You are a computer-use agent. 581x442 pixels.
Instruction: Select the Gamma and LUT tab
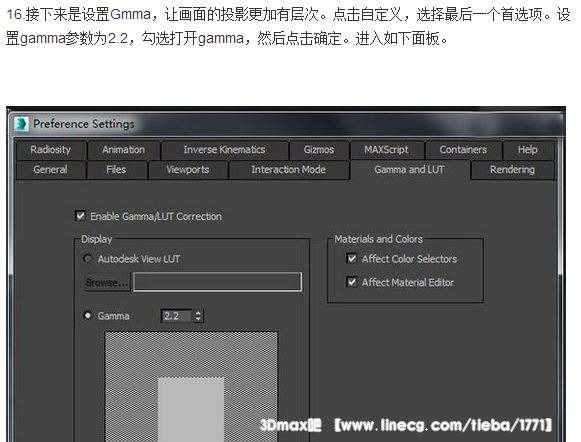click(x=409, y=170)
